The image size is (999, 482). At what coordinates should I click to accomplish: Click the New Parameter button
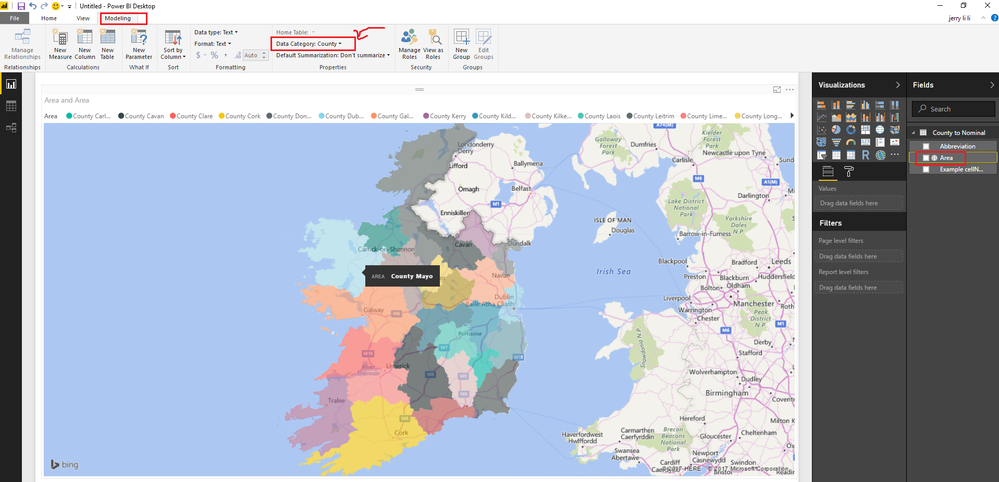[x=138, y=44]
